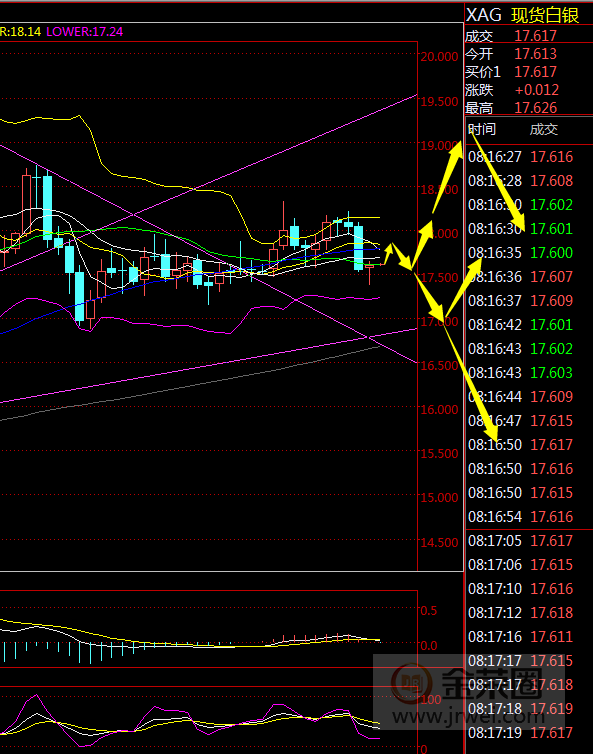
Task: Click the 时间 column header
Action: pyautogui.click(x=482, y=129)
